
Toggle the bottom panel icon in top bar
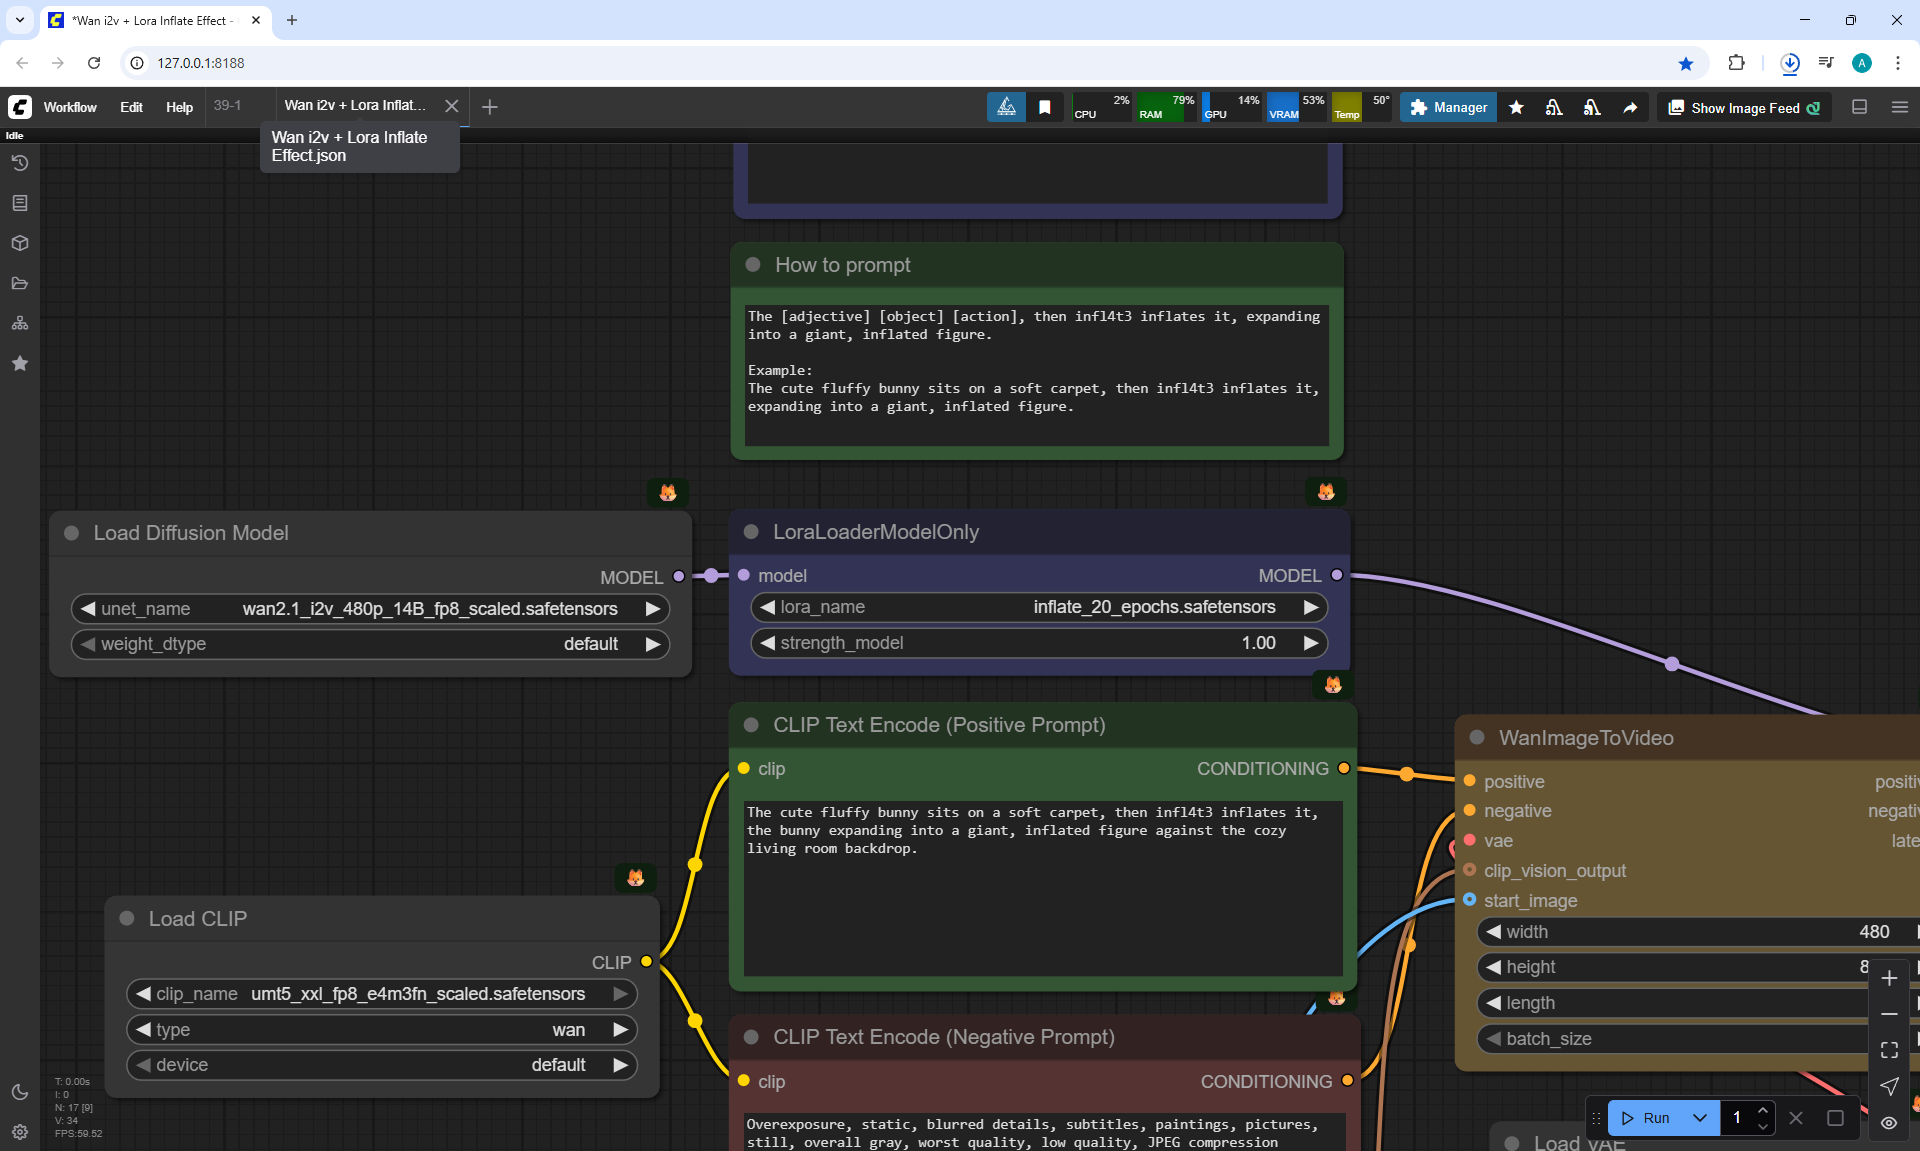click(x=1860, y=107)
